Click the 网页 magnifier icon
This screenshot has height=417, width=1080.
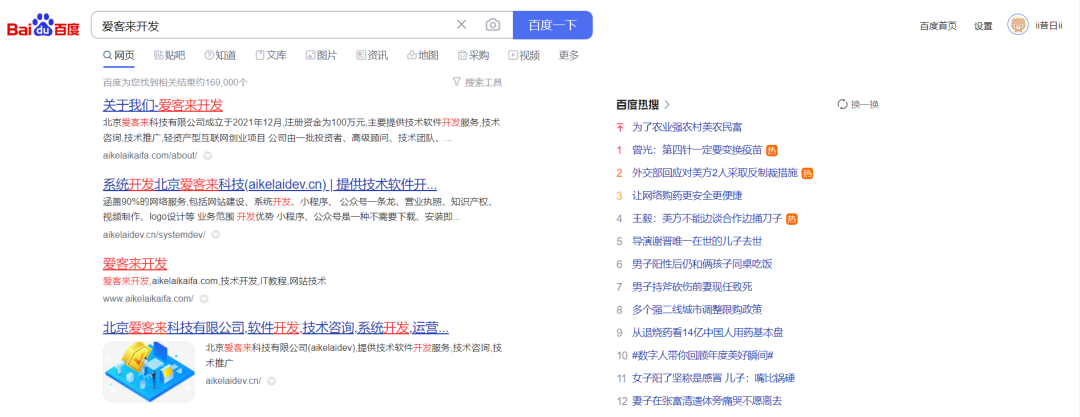point(107,55)
